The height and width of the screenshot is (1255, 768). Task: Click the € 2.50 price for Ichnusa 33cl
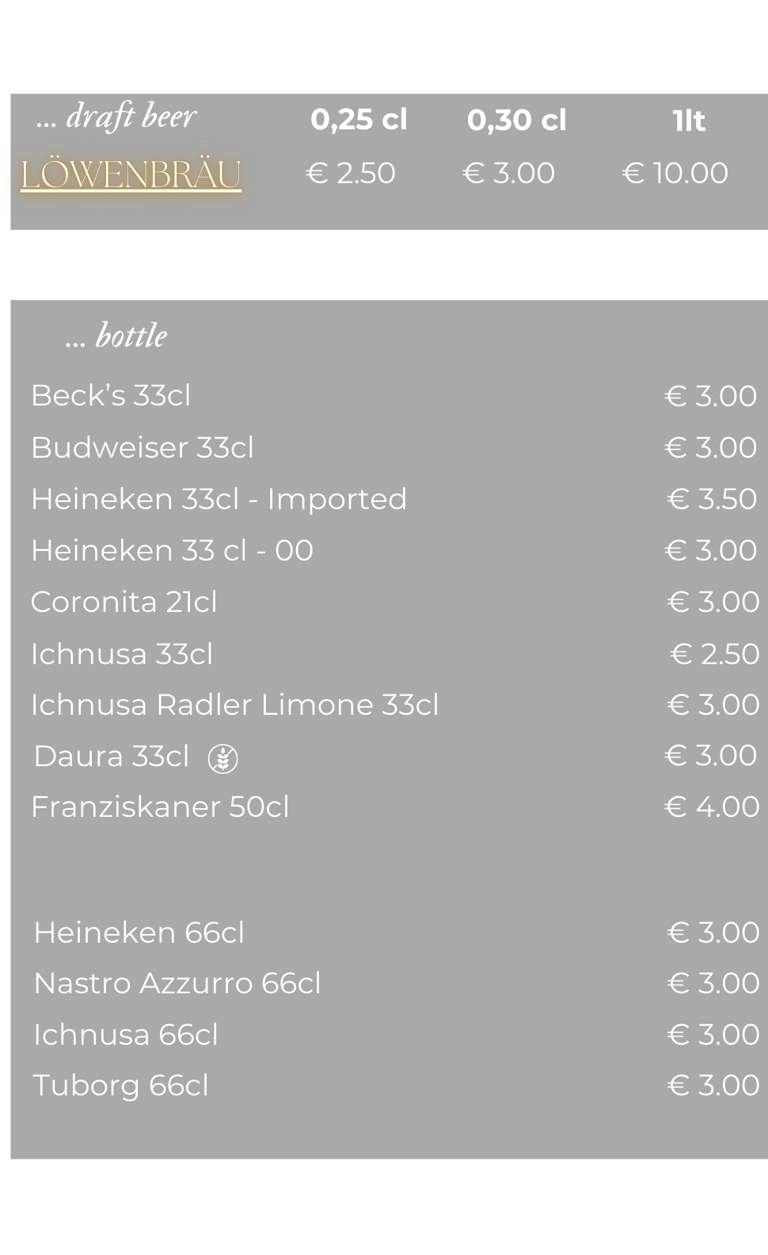click(x=714, y=654)
